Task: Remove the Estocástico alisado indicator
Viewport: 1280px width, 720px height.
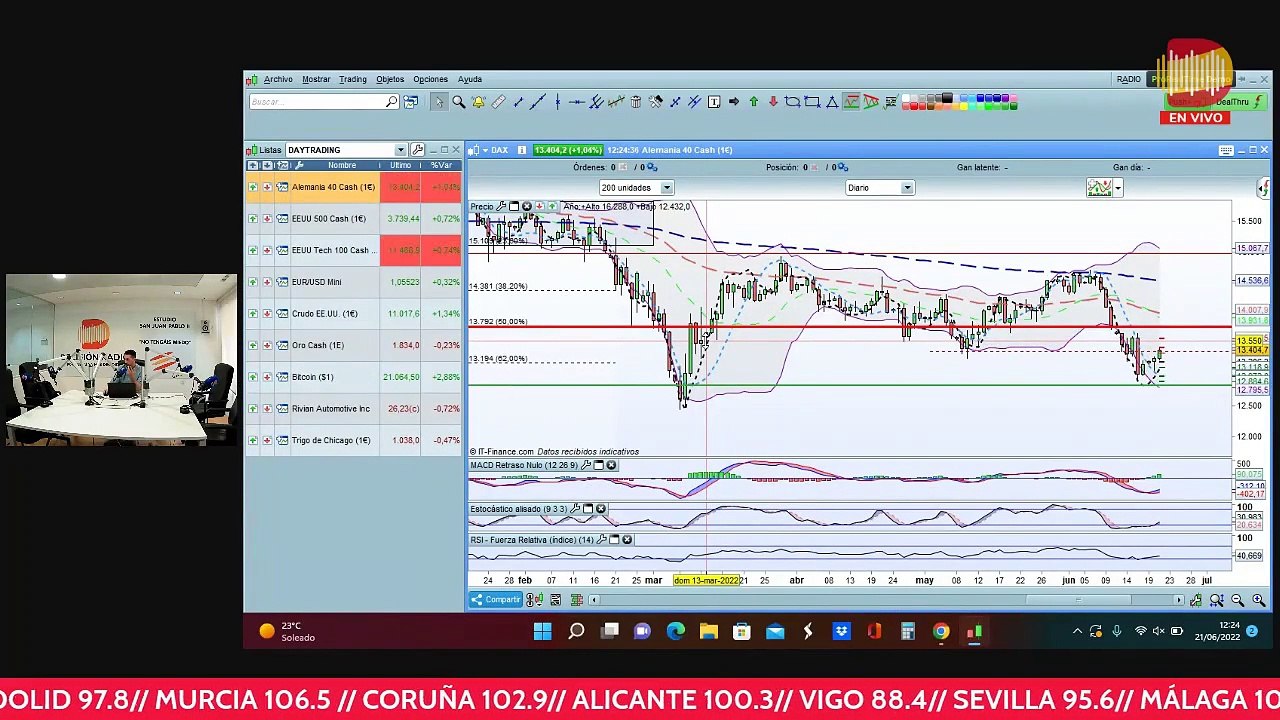Action: pos(600,509)
